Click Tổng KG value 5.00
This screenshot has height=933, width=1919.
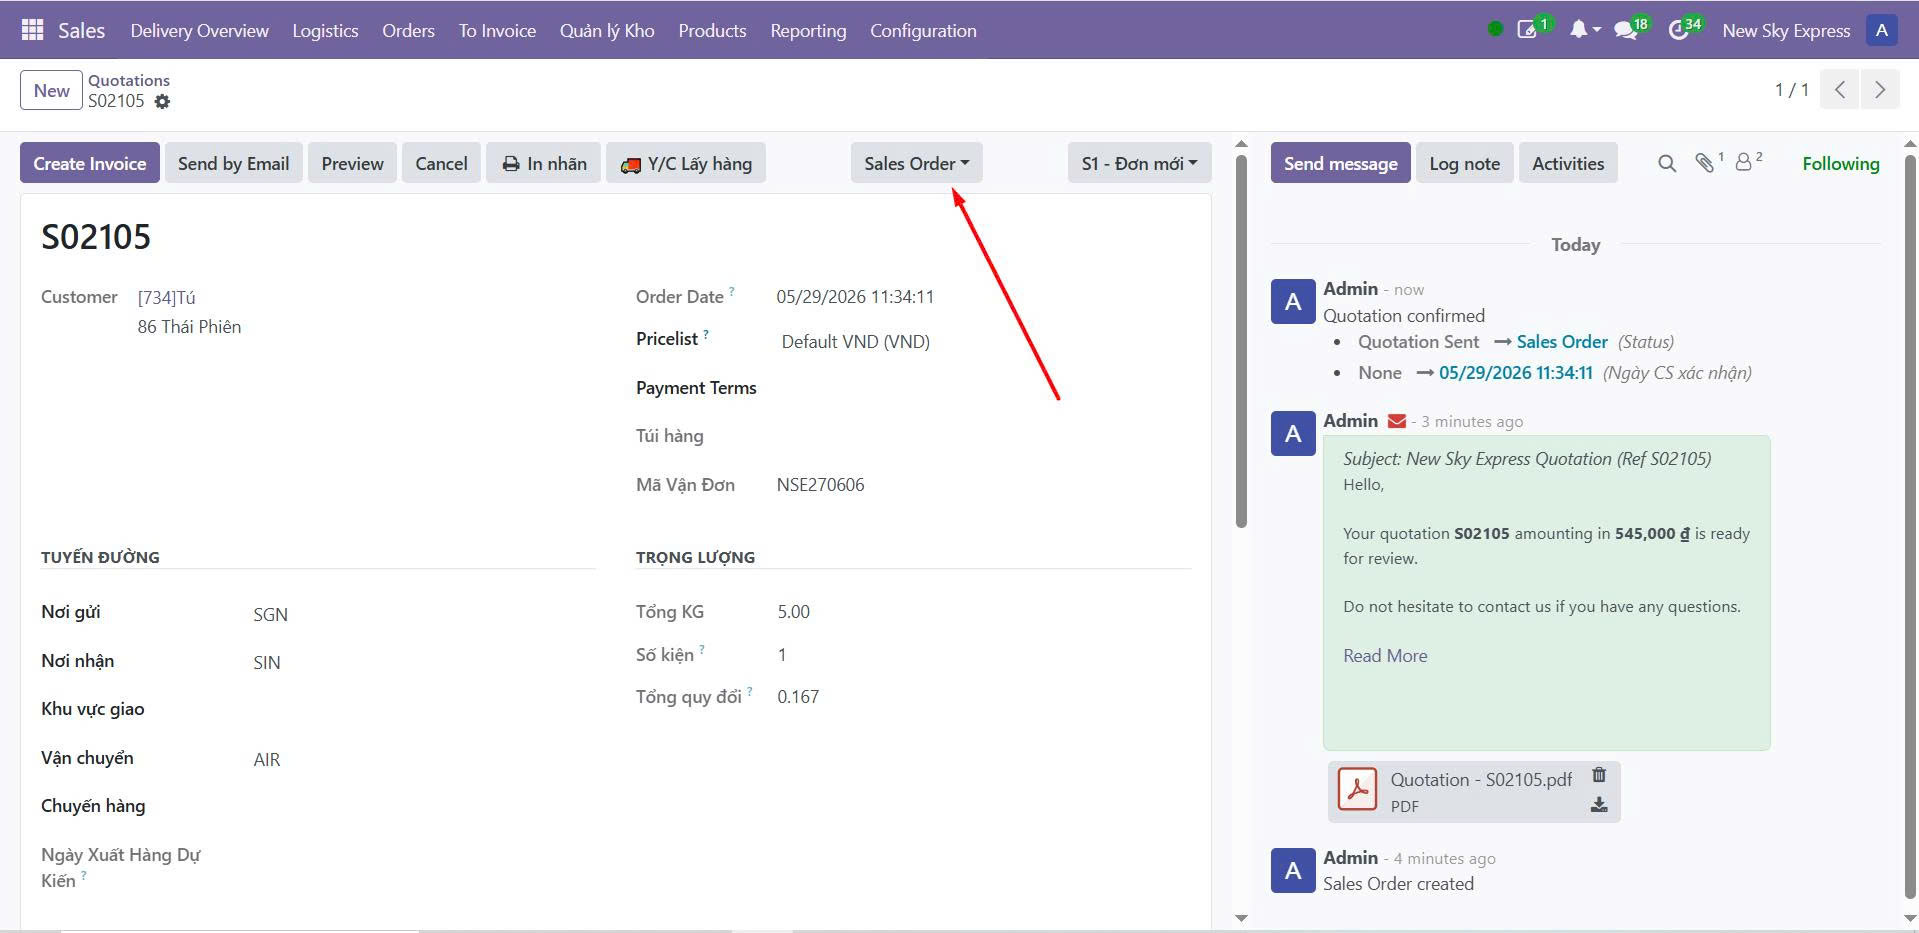(x=793, y=611)
